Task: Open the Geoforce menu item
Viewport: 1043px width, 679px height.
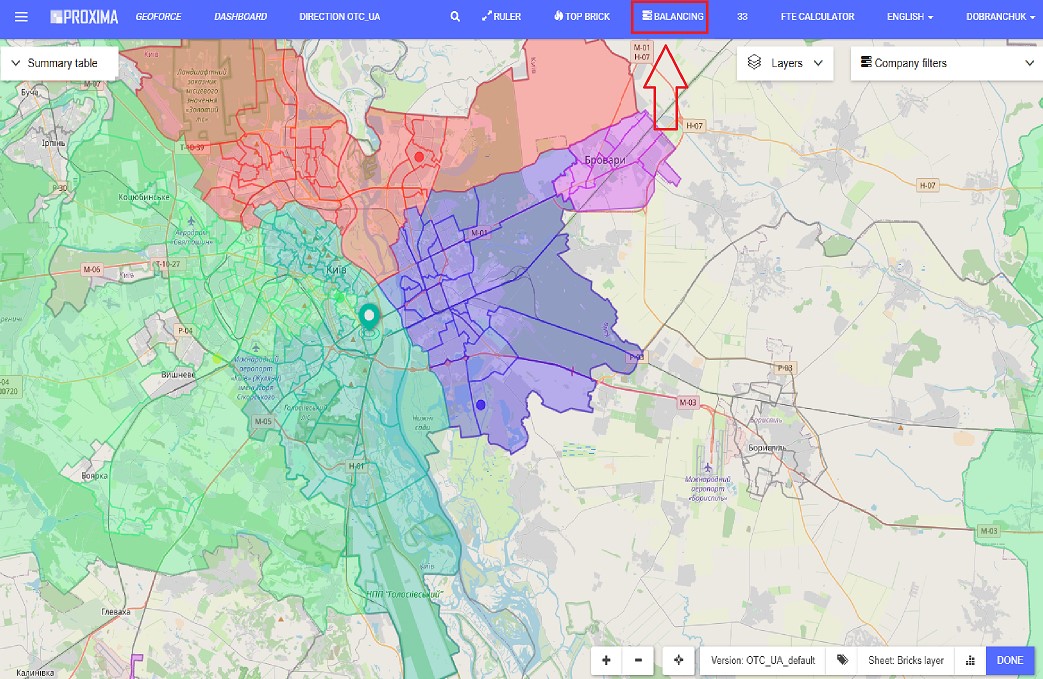Action: pyautogui.click(x=160, y=16)
